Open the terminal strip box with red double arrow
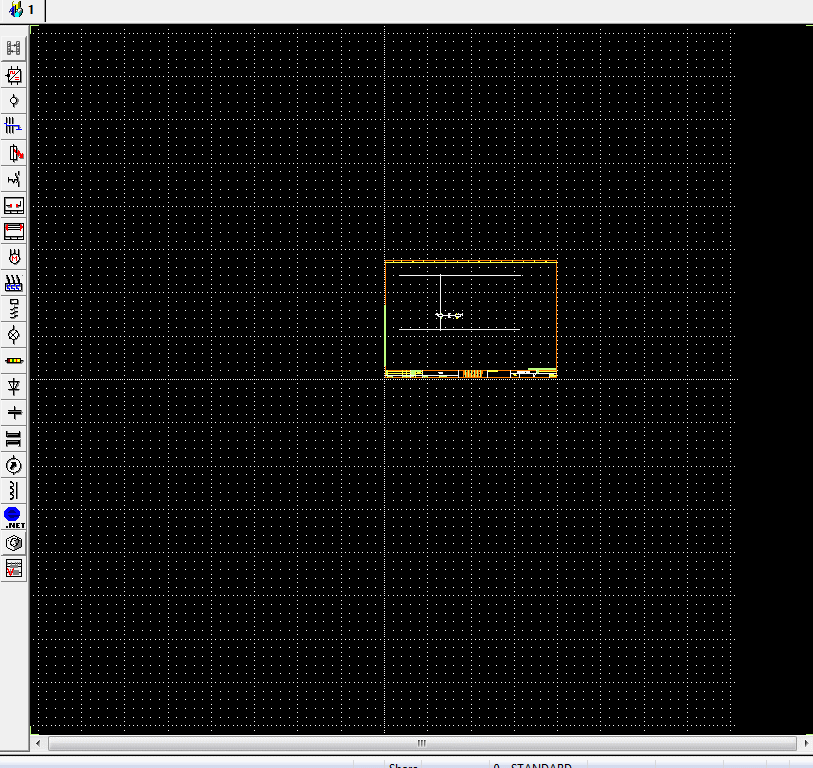Image resolution: width=813 pixels, height=768 pixels. [13, 231]
